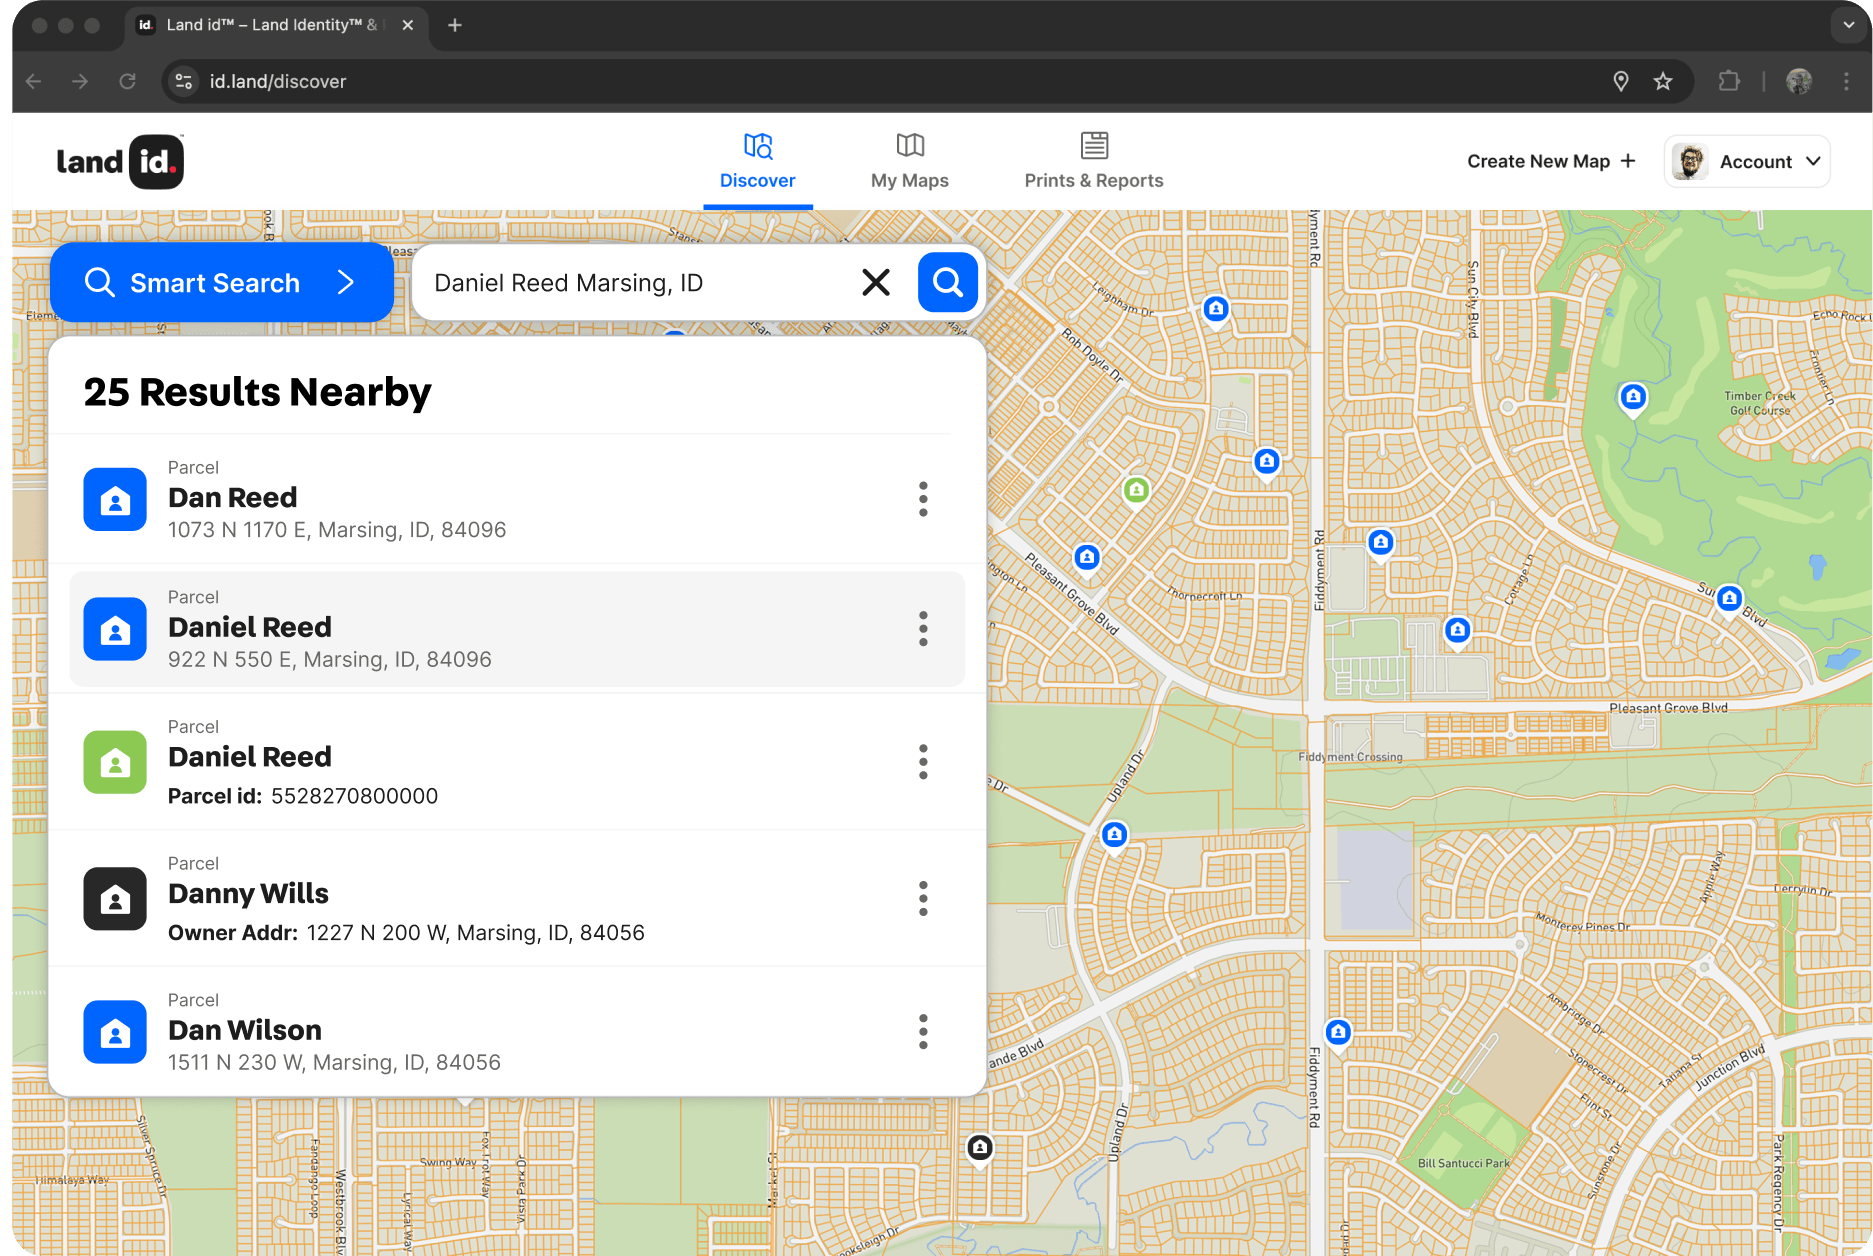
Task: Open more options for Daniel Reed parcel id row
Action: click(923, 762)
